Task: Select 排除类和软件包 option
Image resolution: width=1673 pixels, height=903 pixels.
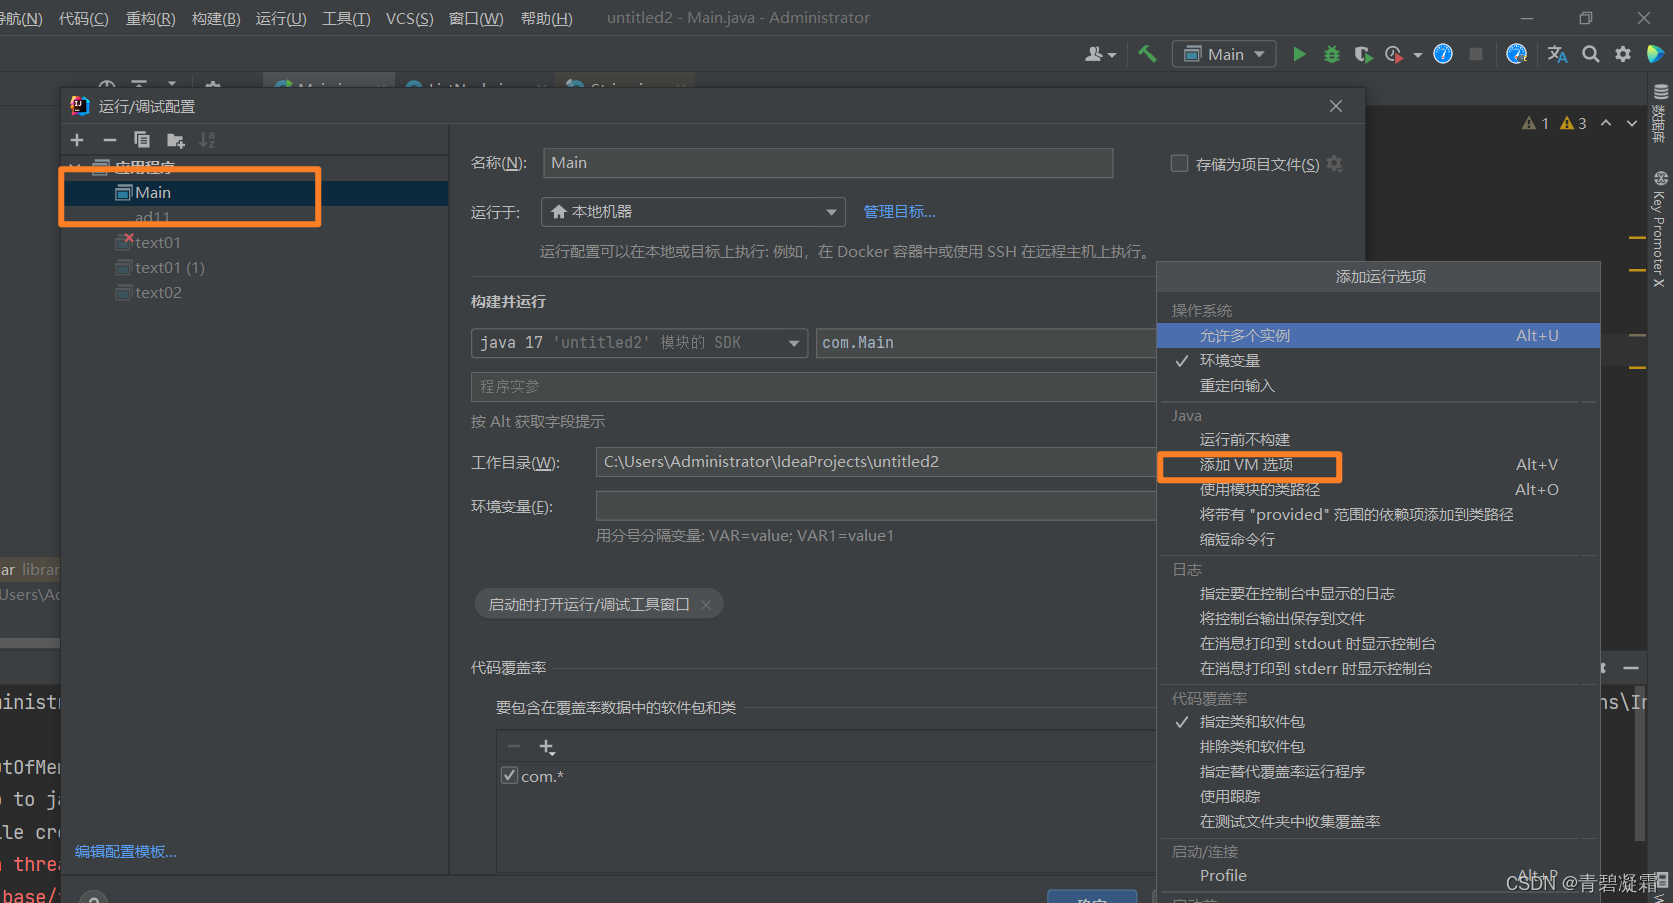Action: click(1379, 747)
